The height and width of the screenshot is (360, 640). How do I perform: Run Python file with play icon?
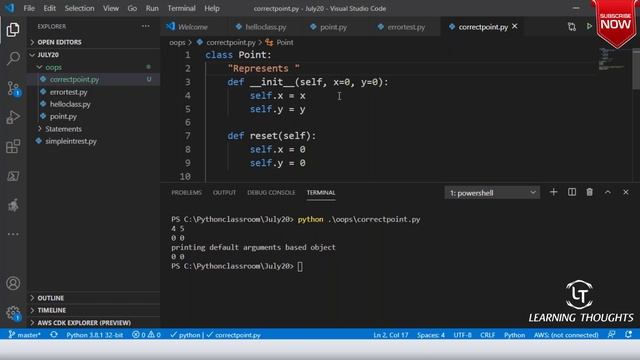[x=589, y=27]
